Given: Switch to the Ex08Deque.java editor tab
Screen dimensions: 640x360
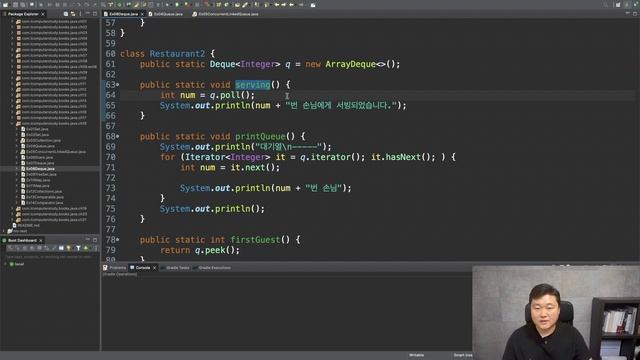Looking at the screenshot, I should tap(123, 14).
